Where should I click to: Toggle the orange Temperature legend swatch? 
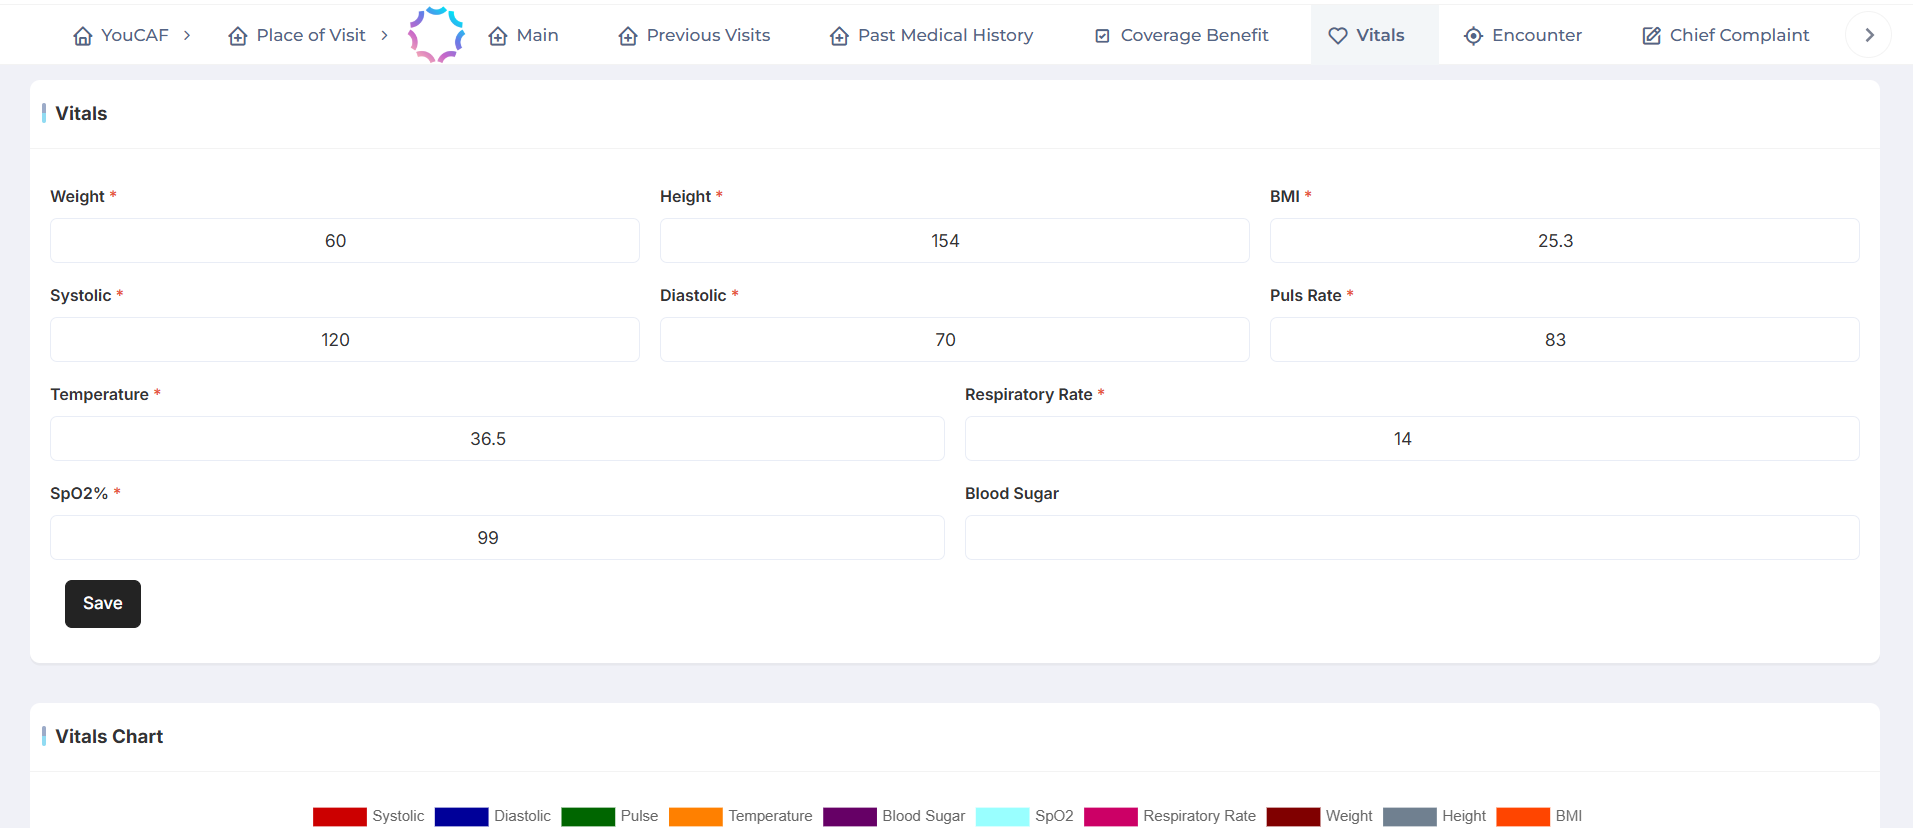click(x=695, y=816)
